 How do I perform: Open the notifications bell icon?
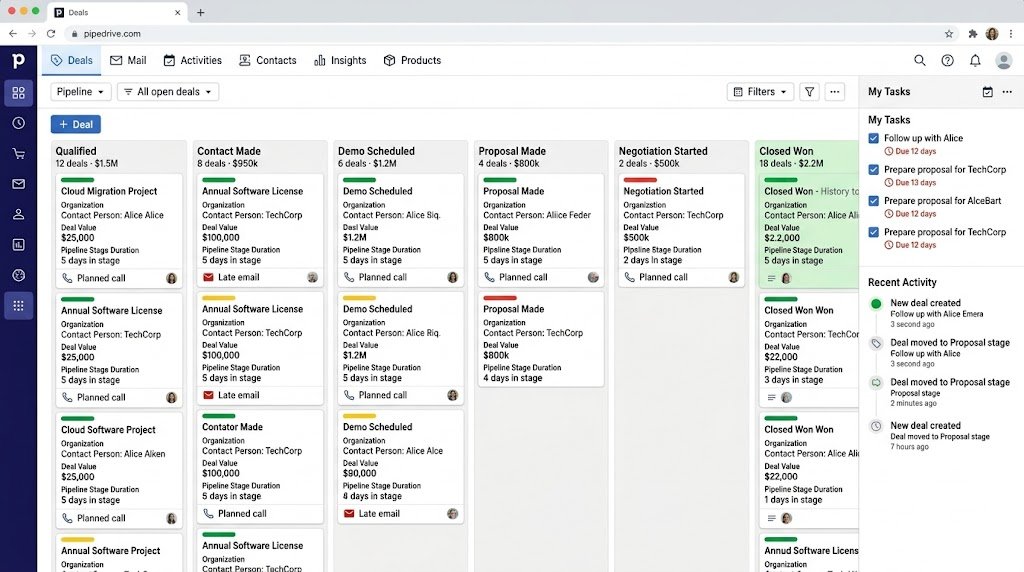pyautogui.click(x=975, y=60)
